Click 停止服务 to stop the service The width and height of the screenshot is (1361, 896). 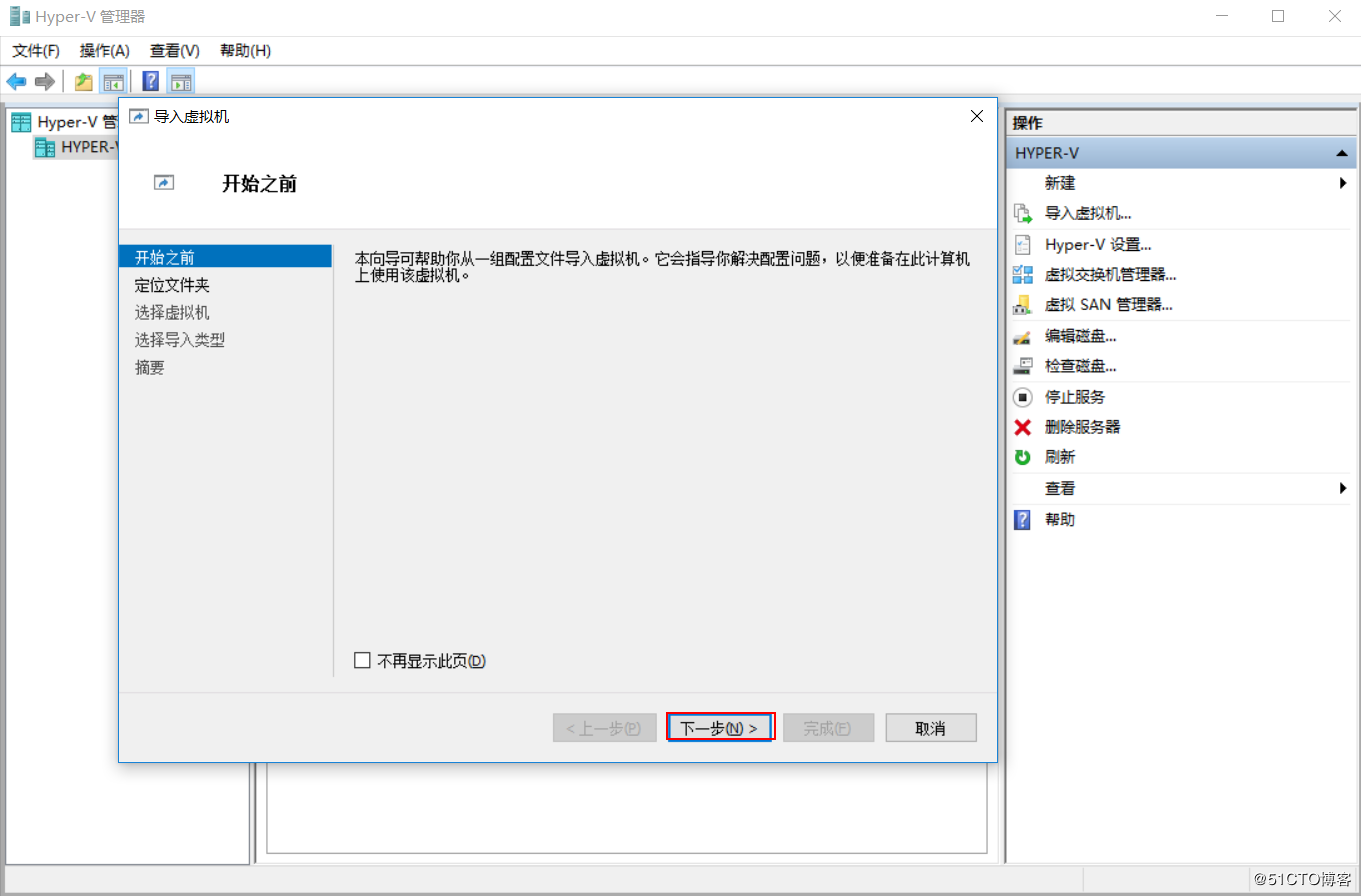[1075, 396]
